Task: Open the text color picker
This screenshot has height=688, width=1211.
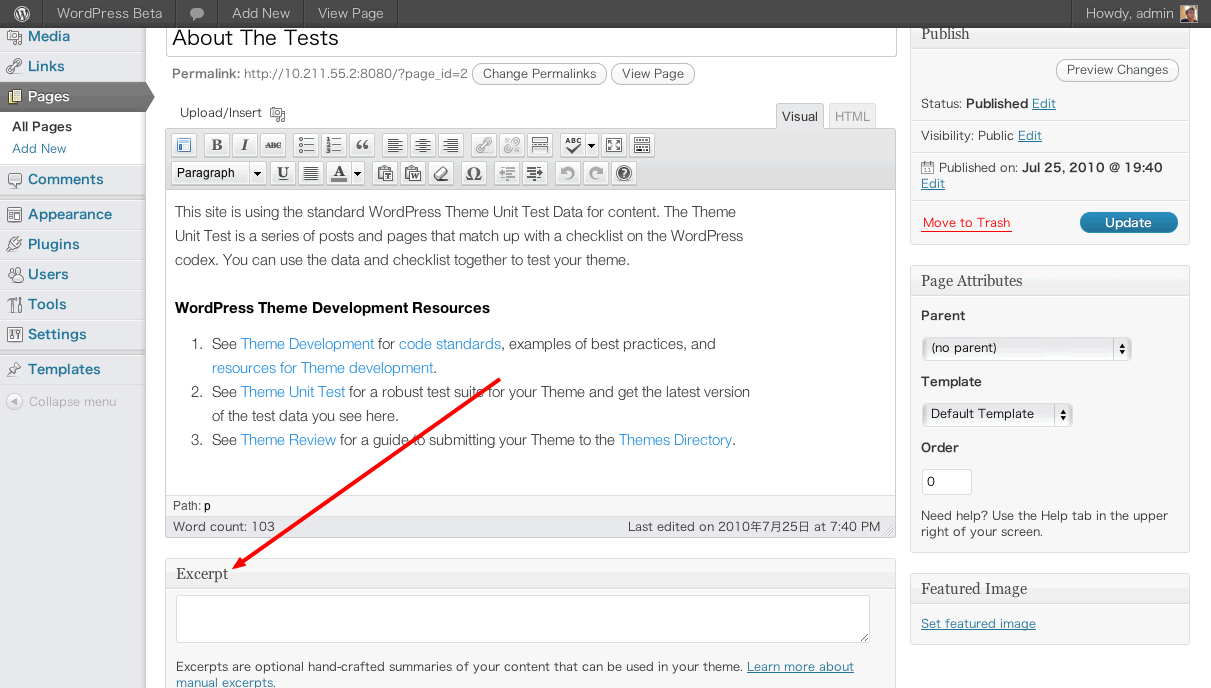Action: point(357,172)
